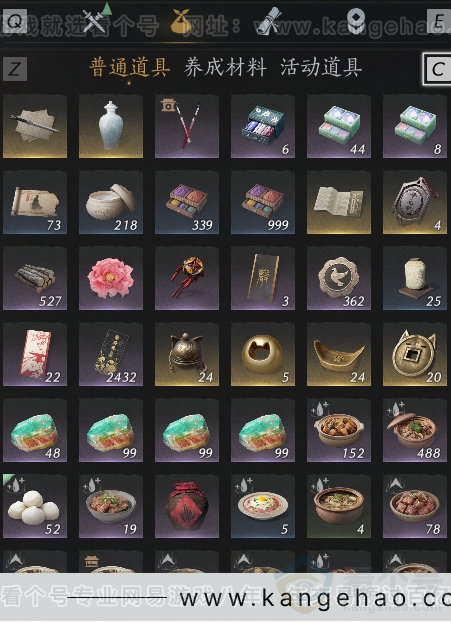Select the coin stack currency icon
Screen dimensions: 451x622
tap(356, 21)
